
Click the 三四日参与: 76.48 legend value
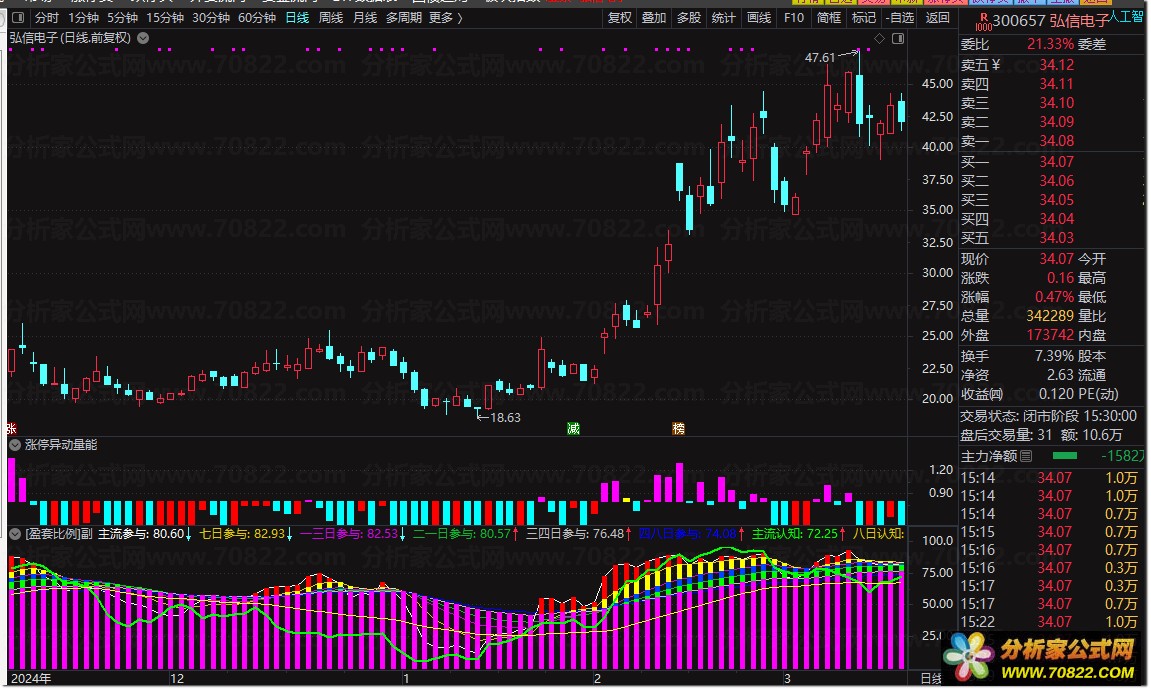[575, 534]
